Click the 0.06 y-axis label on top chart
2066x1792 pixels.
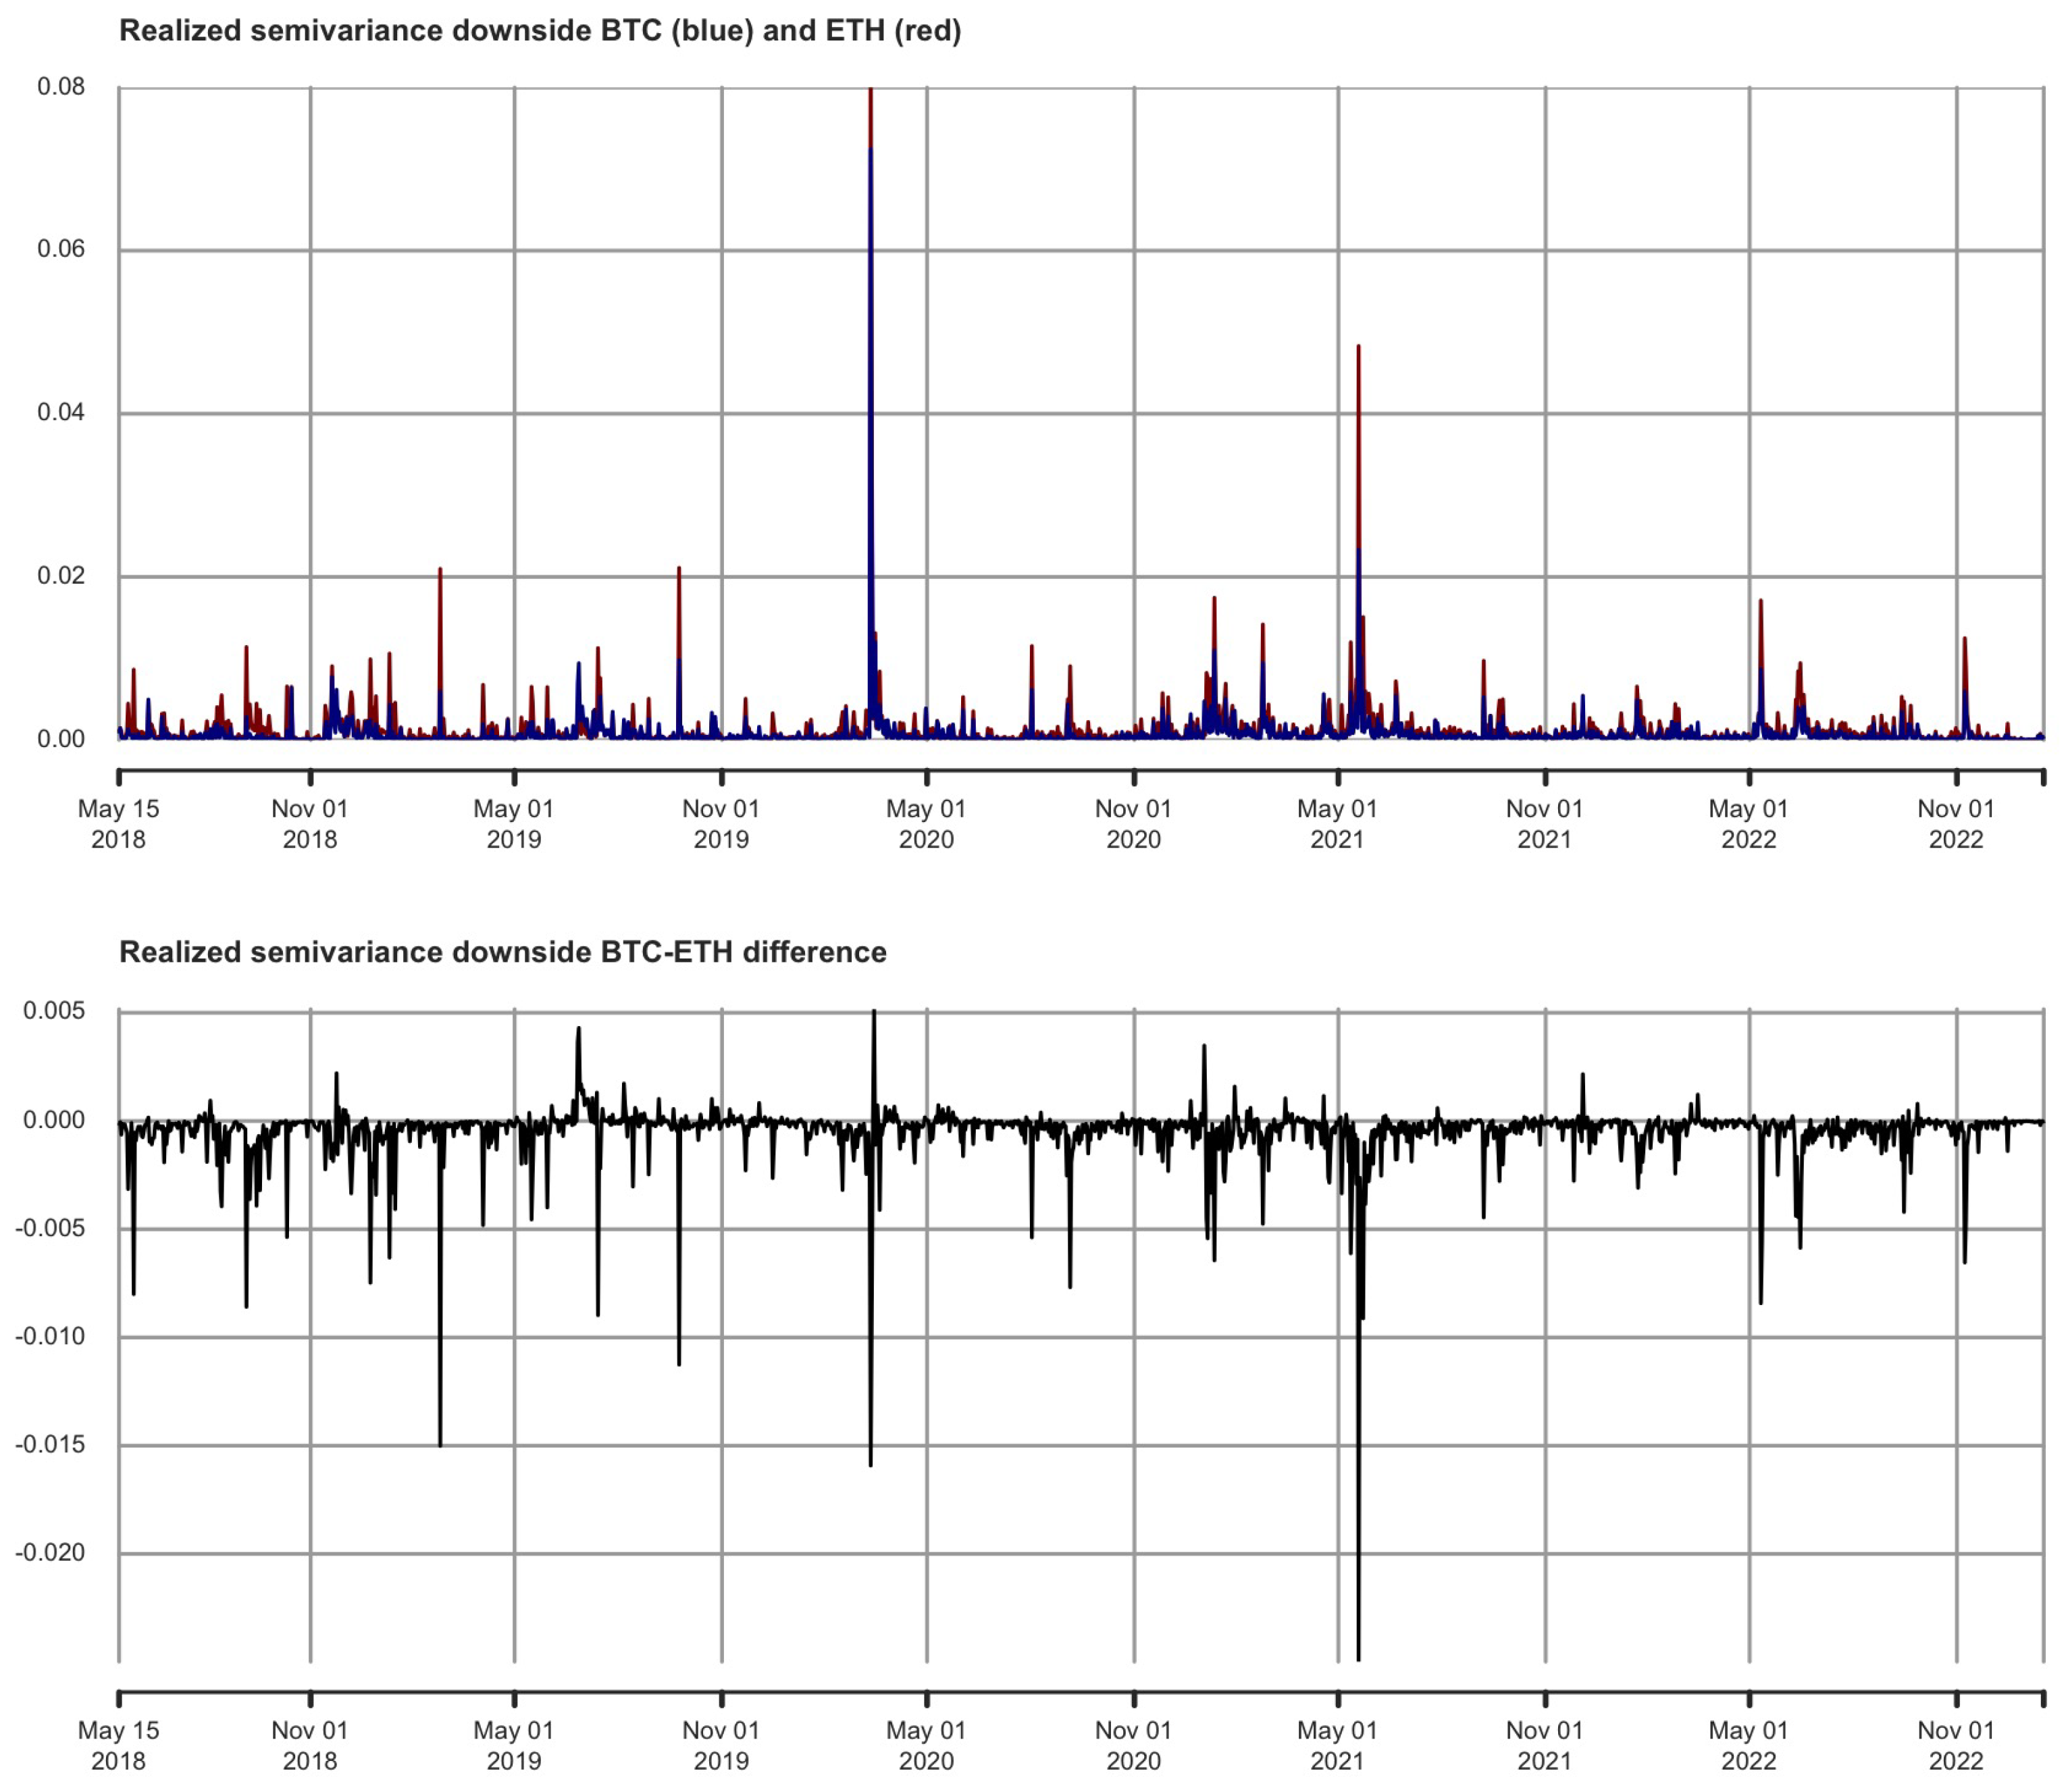[x=61, y=249]
